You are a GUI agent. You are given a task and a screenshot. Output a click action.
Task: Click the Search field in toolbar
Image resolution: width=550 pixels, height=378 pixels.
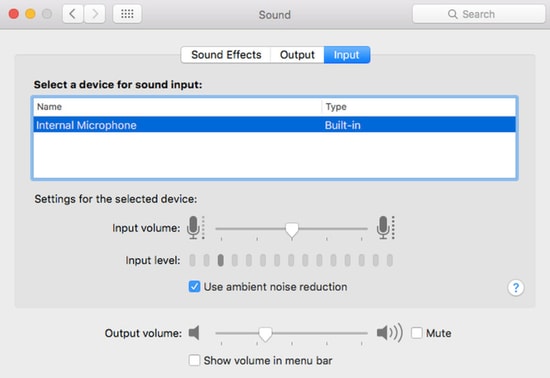tap(479, 14)
